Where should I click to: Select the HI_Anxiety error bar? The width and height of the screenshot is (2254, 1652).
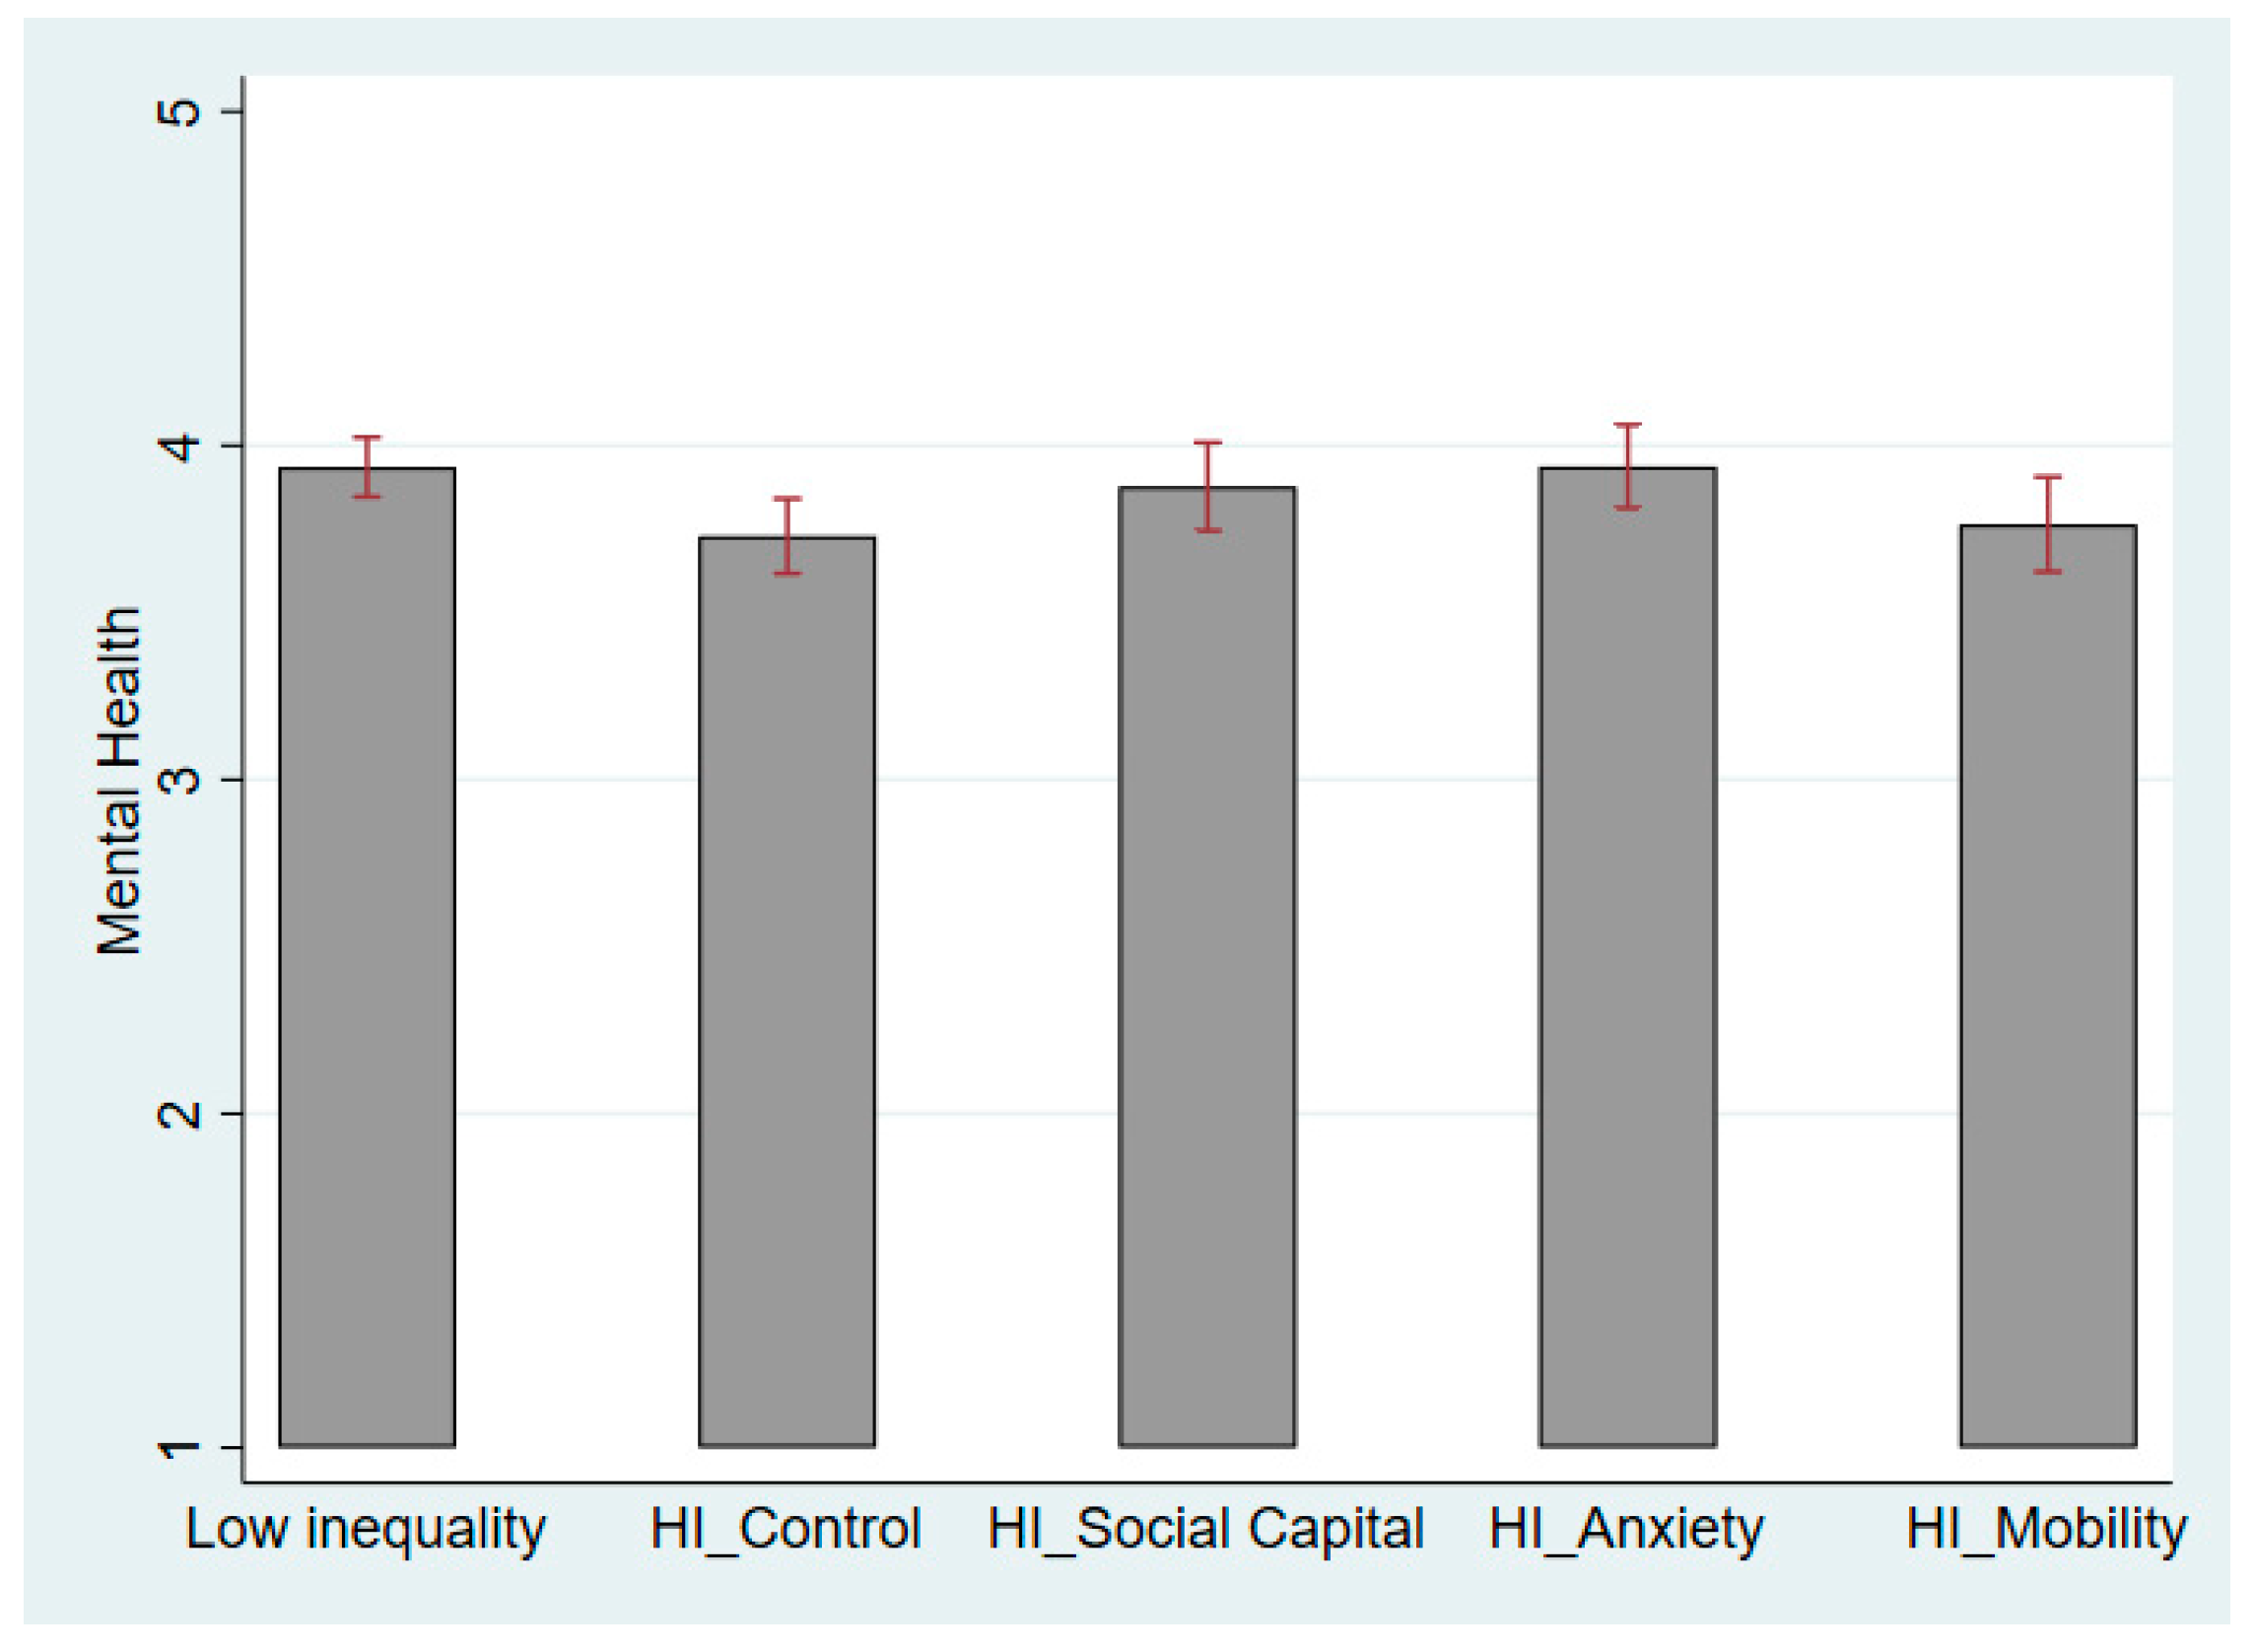1628,467
